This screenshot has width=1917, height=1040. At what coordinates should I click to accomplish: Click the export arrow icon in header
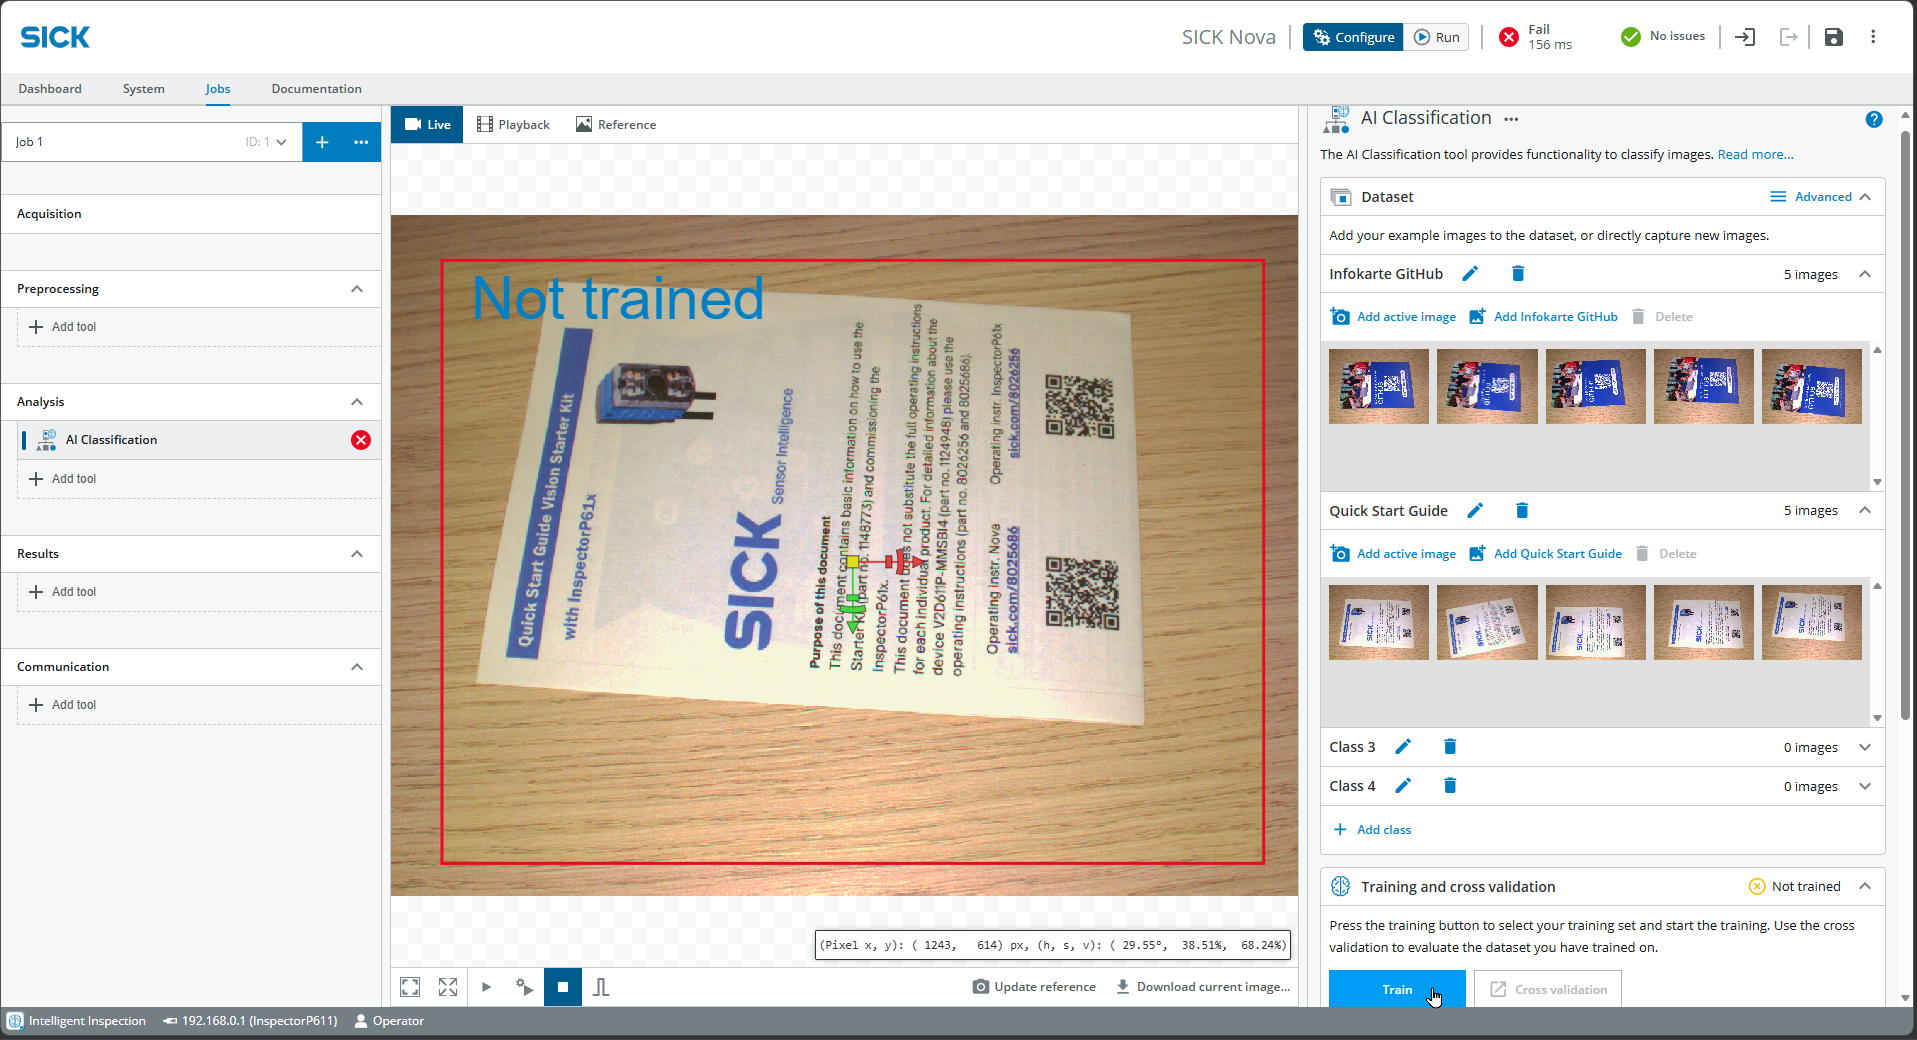click(1789, 37)
